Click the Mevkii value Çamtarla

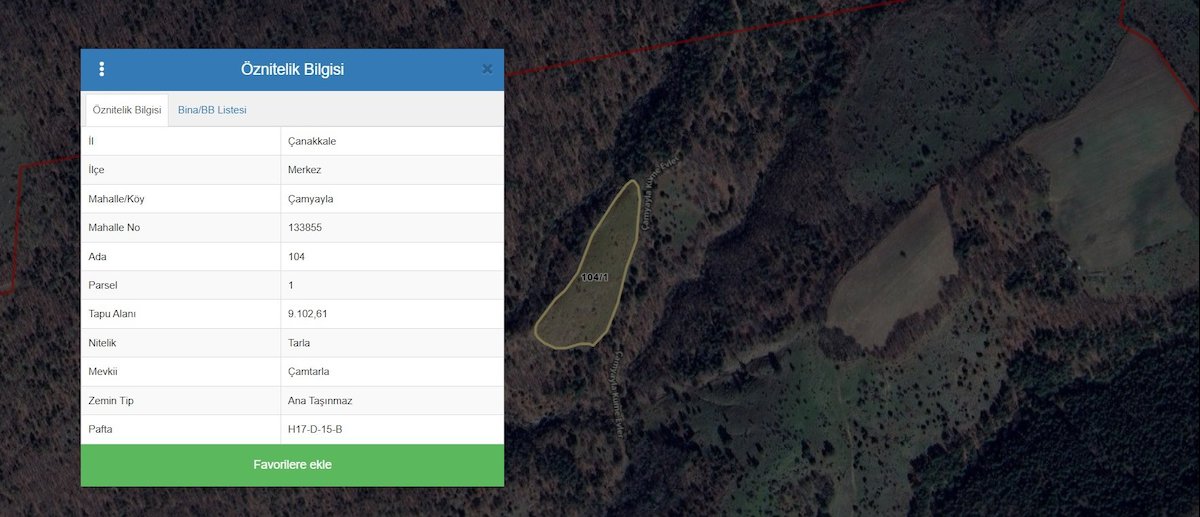(x=308, y=372)
